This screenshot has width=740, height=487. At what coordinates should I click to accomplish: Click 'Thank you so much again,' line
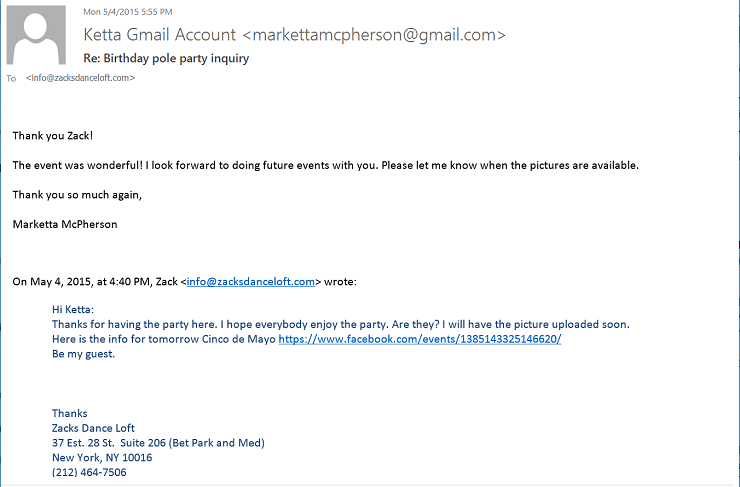pos(77,195)
